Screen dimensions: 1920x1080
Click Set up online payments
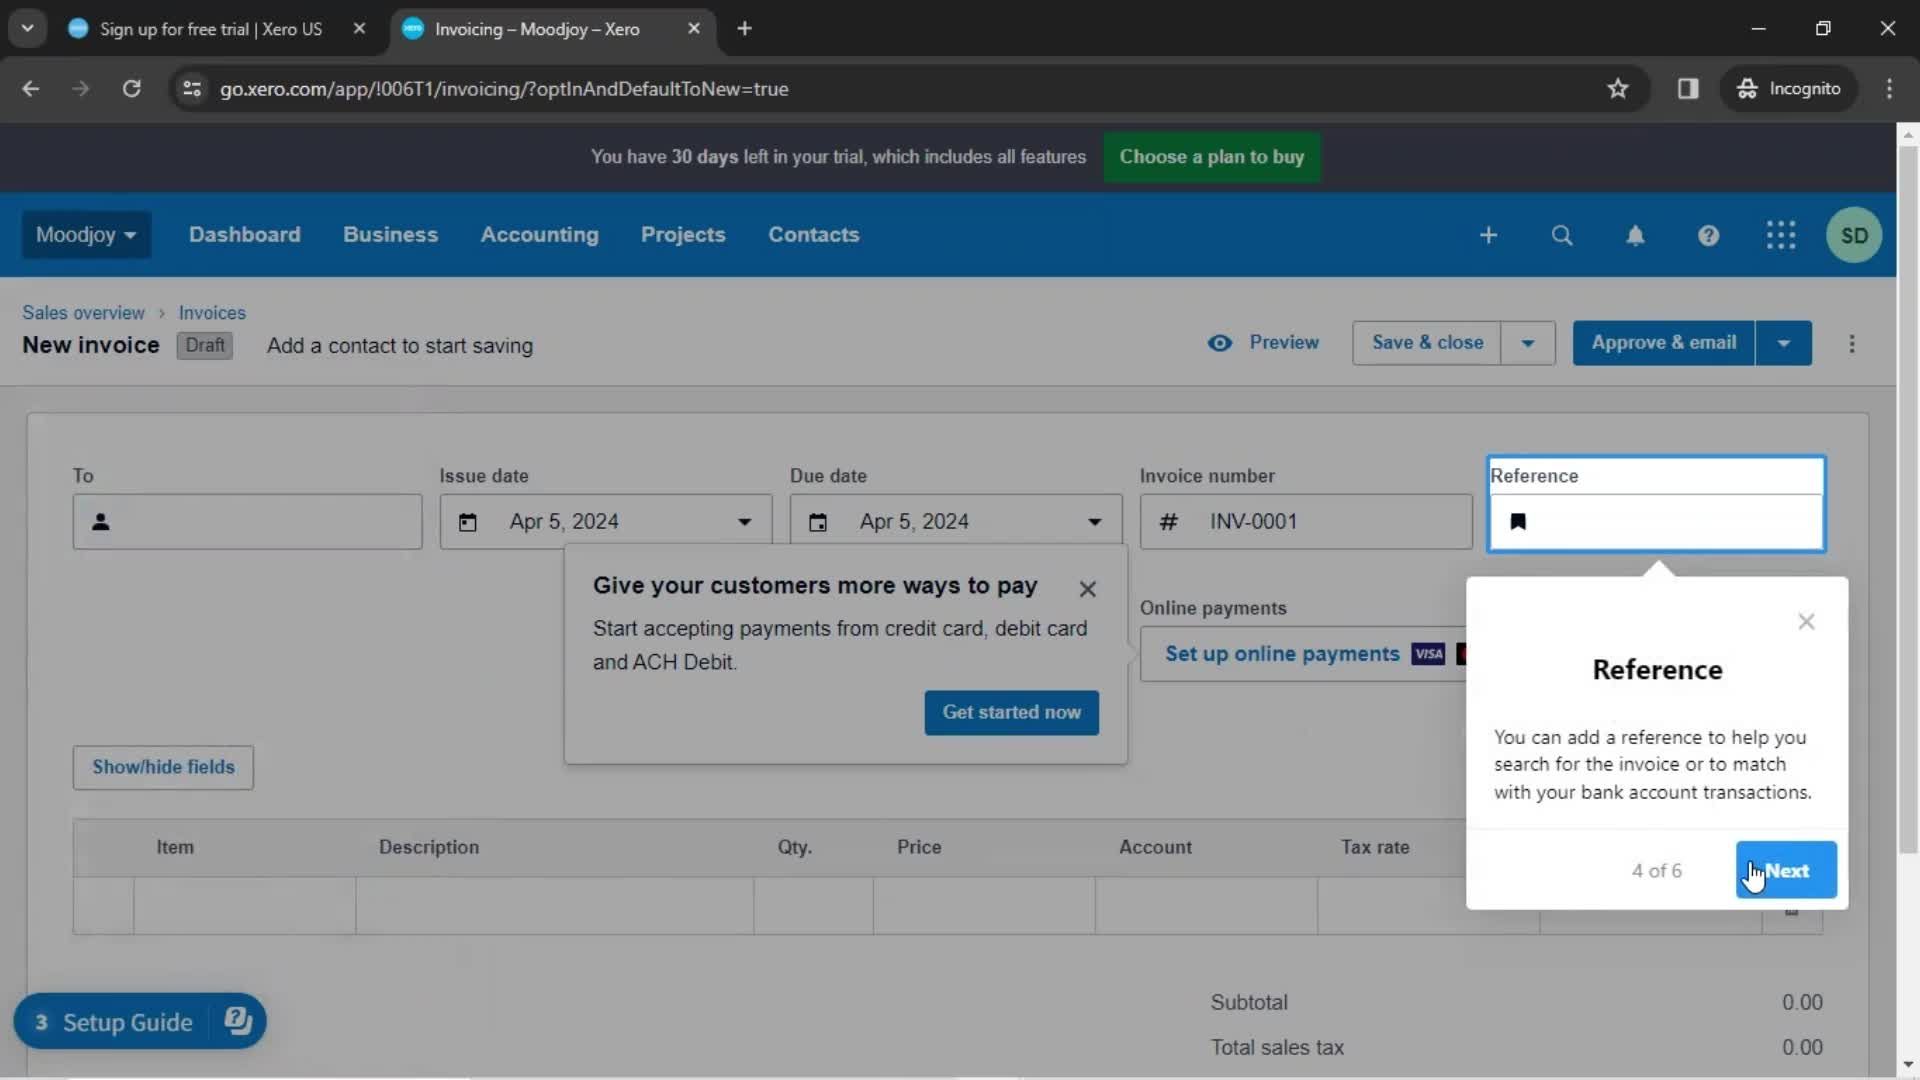tap(1282, 654)
